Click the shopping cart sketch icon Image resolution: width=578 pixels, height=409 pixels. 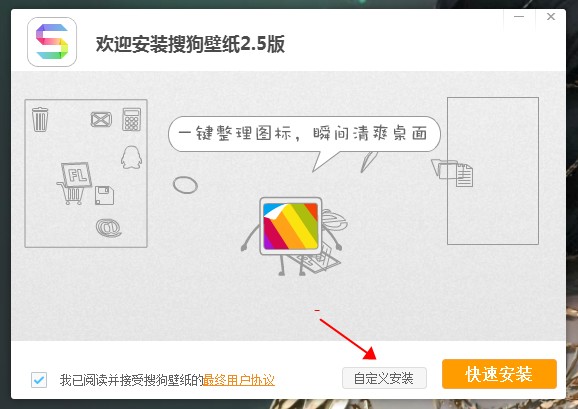pos(70,193)
